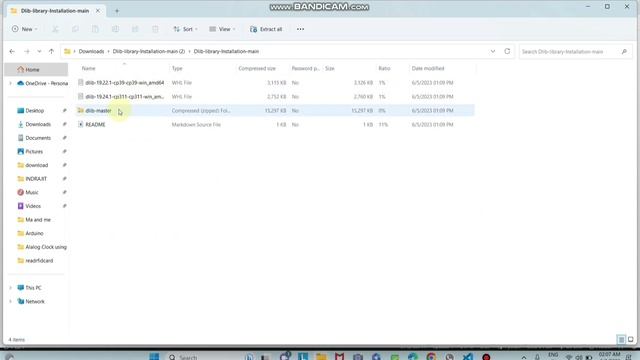
Task: Open the recent locations chevron
Action: point(39,51)
